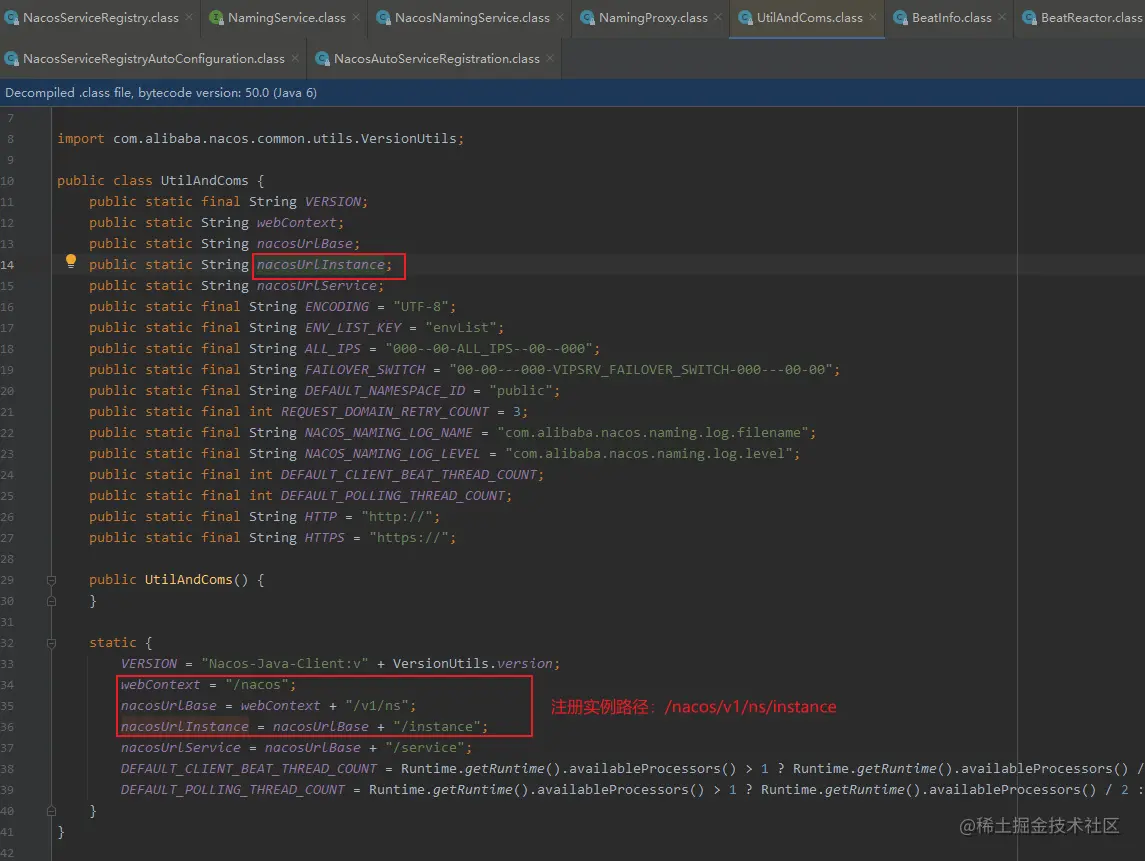This screenshot has height=861, width=1145.
Task: Click the interface icon on NamingService.class tab
Action: click(x=216, y=18)
